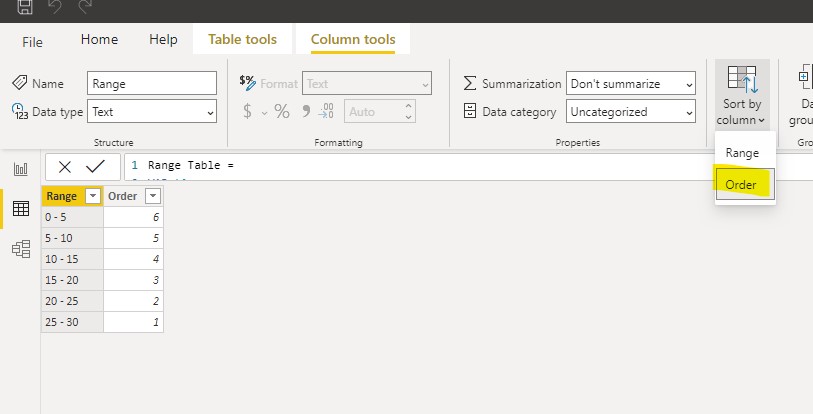Viewport: 813px width, 414px height.
Task: Click the Format paintbrush icon
Action: (x=247, y=82)
